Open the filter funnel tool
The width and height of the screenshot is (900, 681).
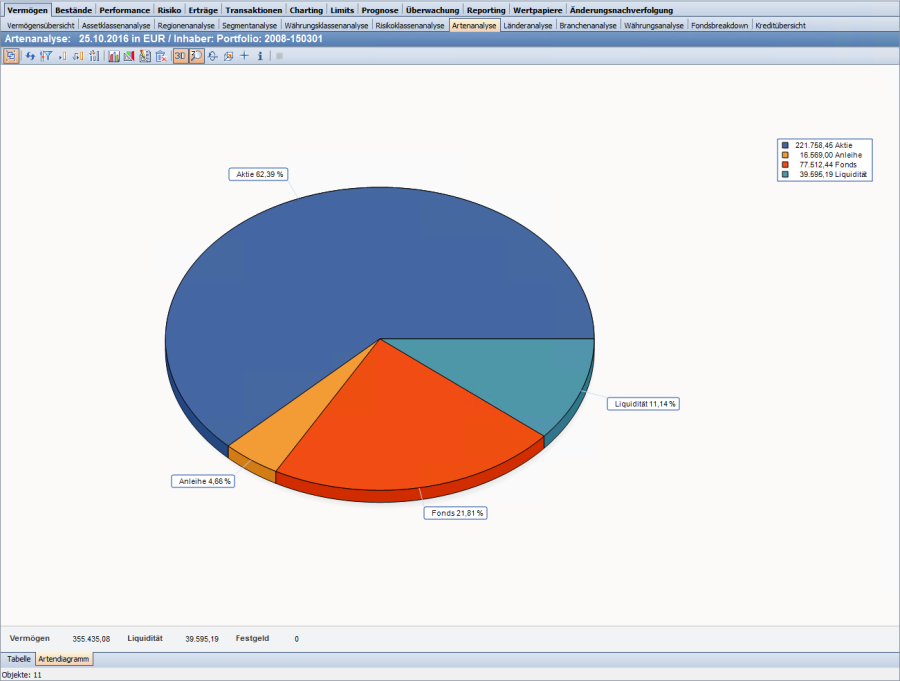tap(45, 56)
